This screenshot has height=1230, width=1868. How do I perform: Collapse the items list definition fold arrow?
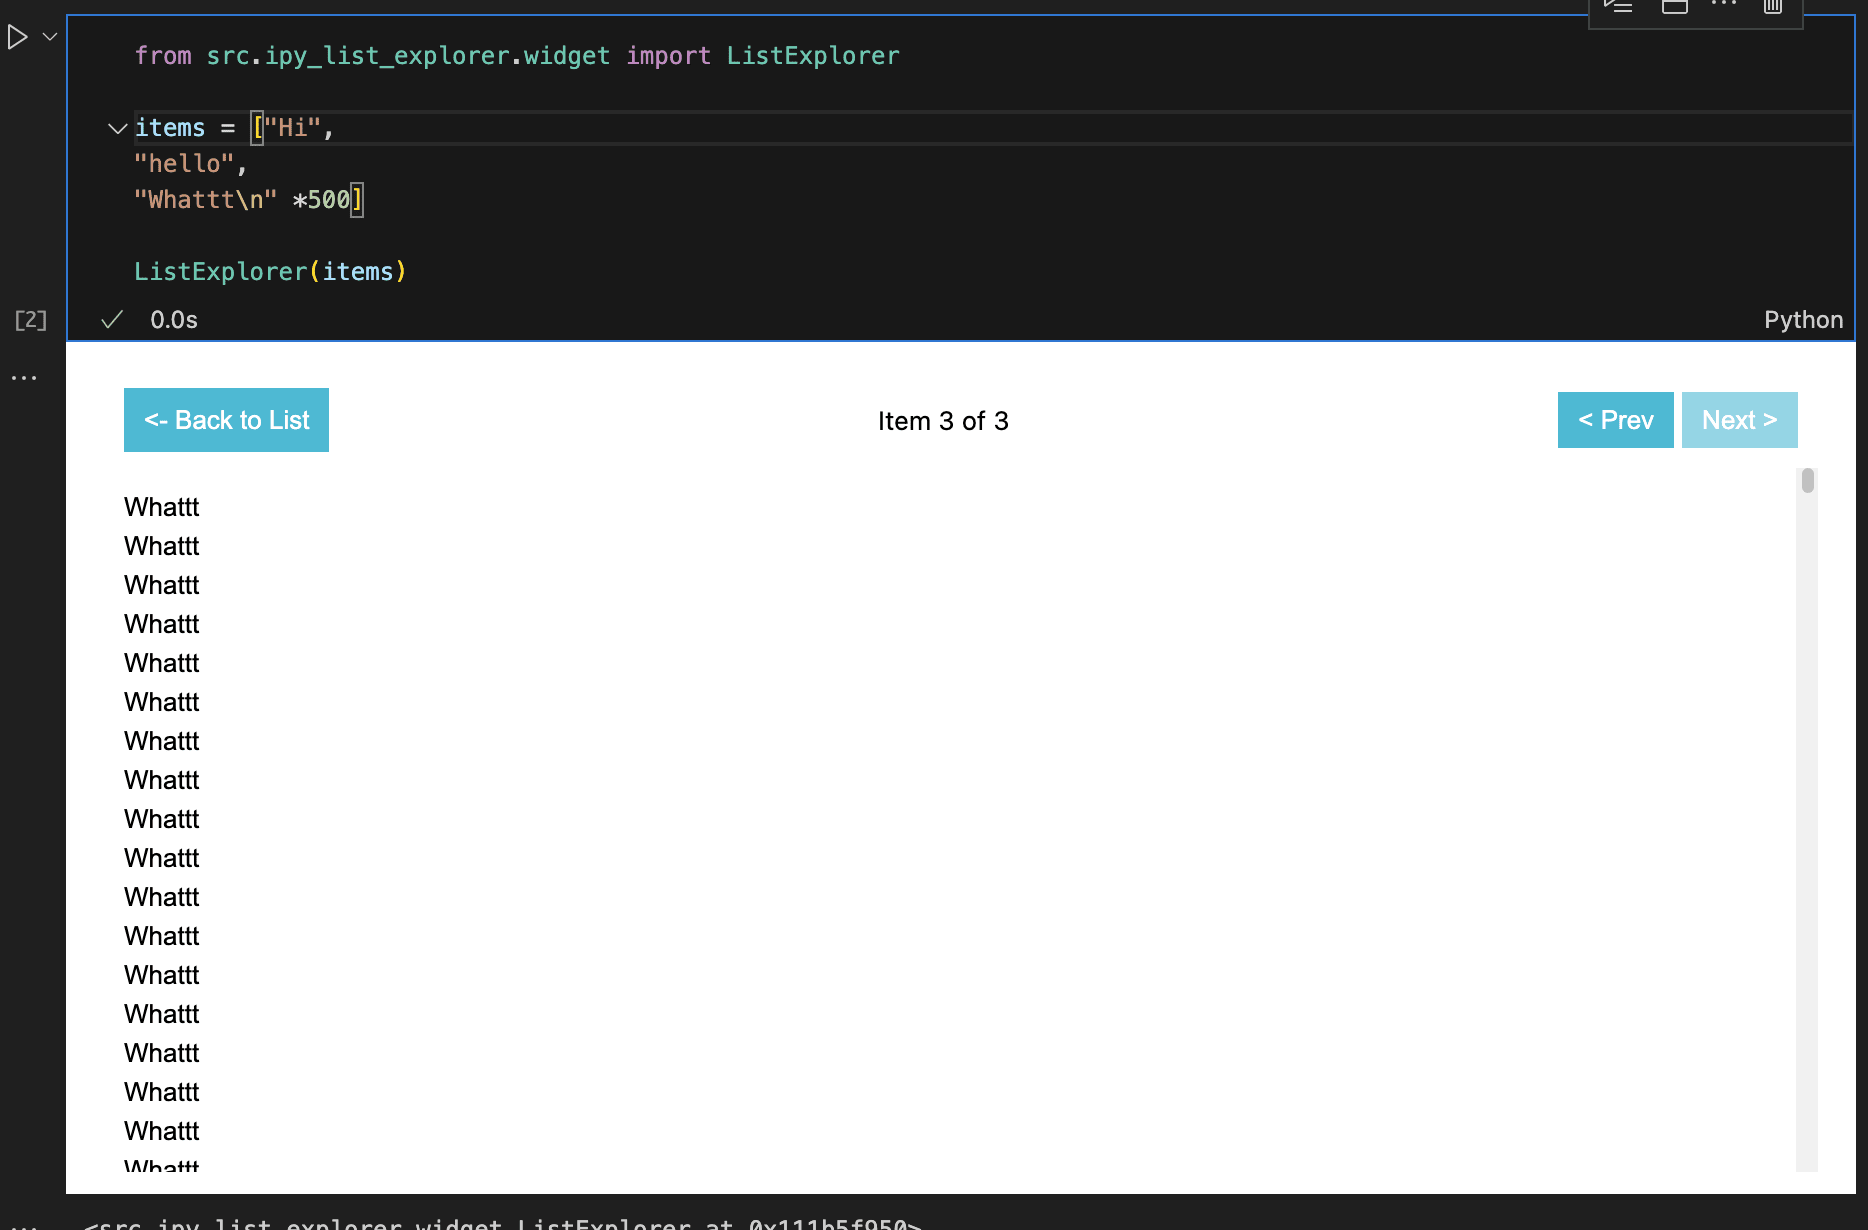click(x=116, y=128)
